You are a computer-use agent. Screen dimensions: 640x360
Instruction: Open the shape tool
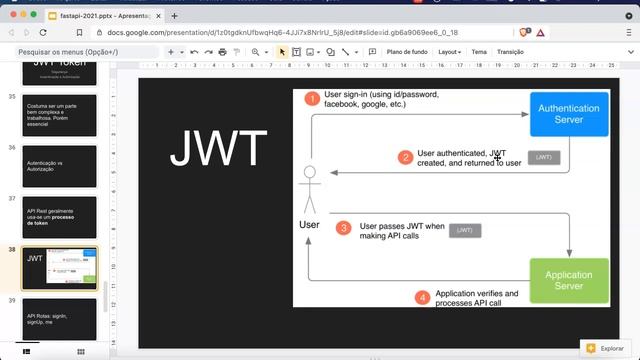pyautogui.click(x=331, y=52)
